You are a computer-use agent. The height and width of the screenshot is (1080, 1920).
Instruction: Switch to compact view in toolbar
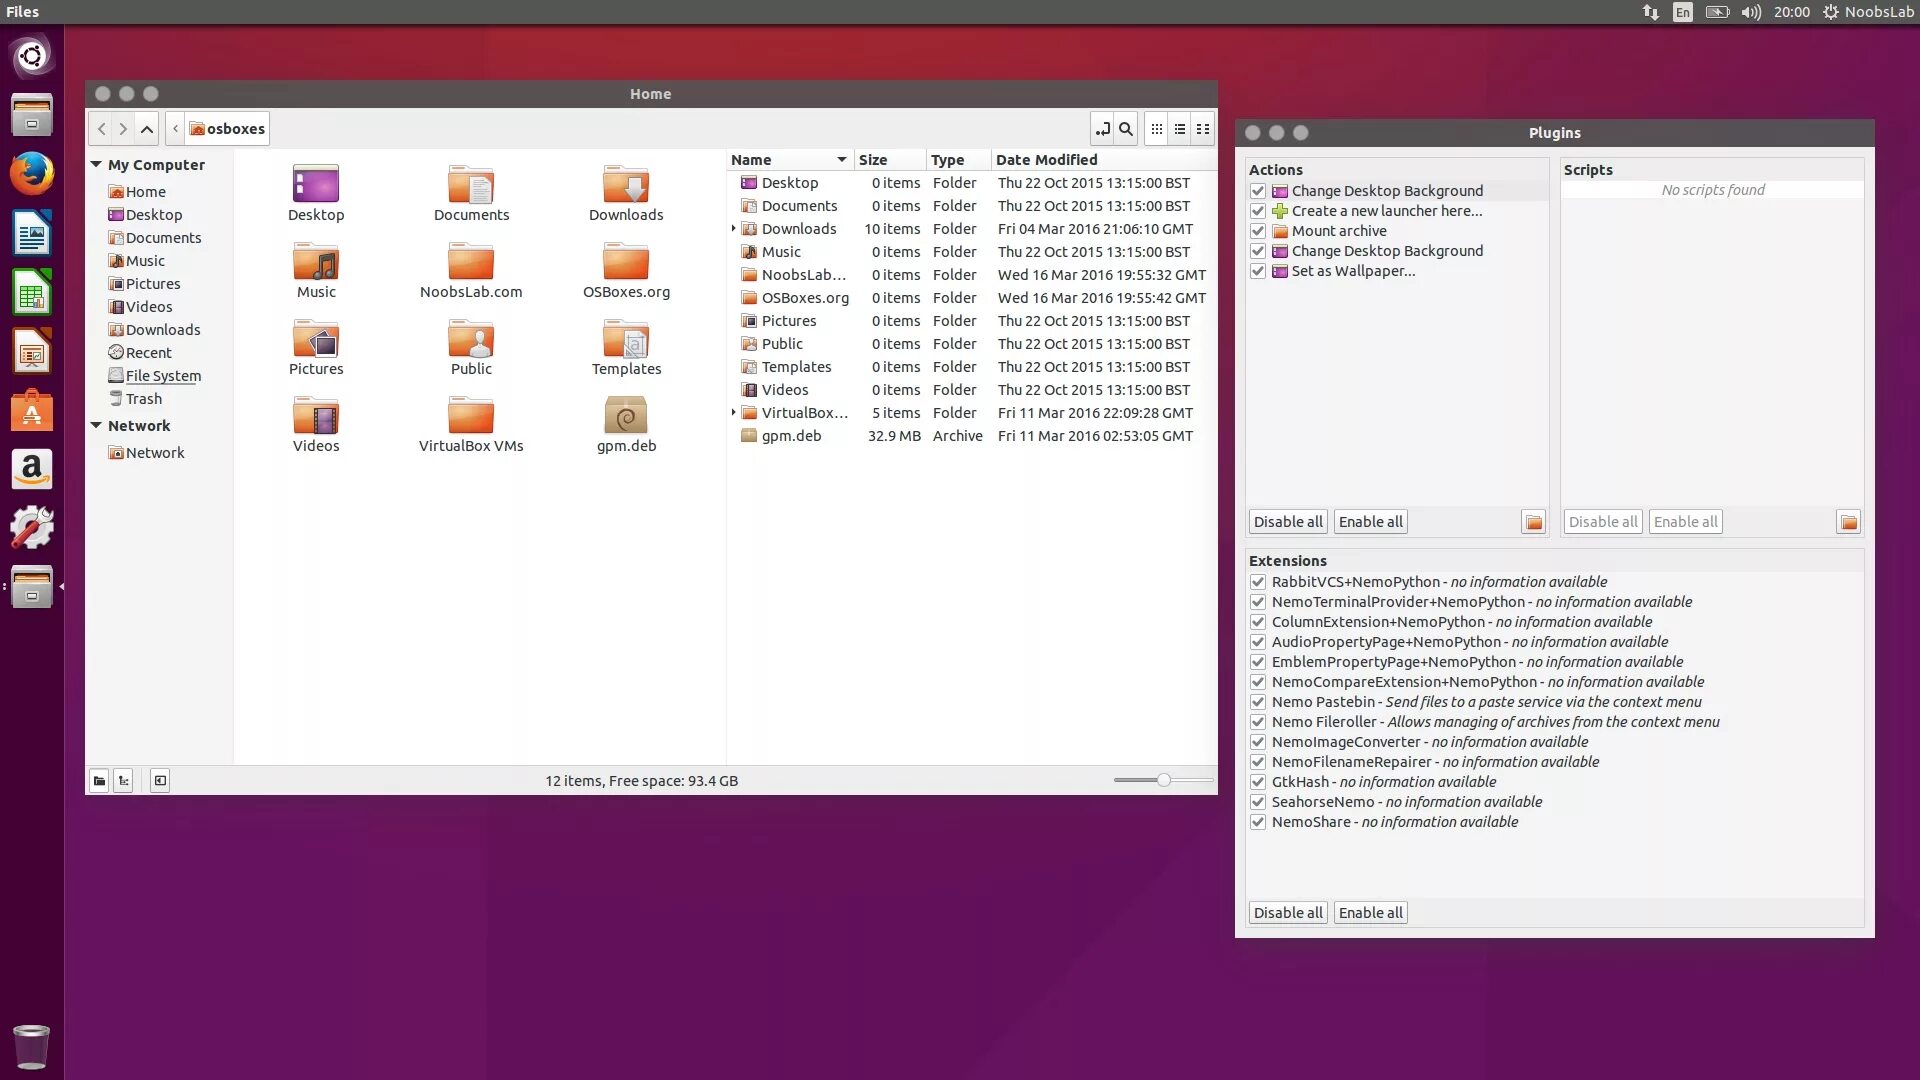pyautogui.click(x=1203, y=129)
